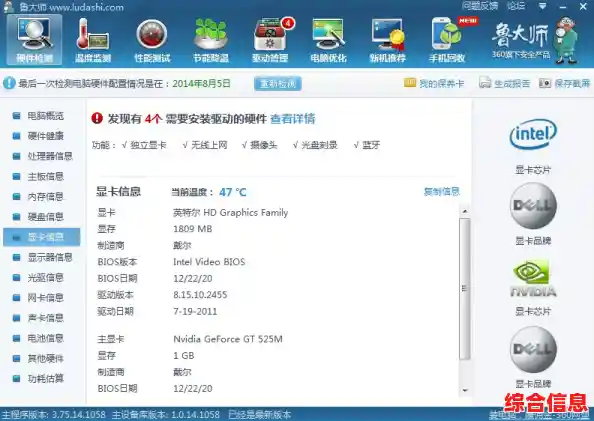Image resolution: width=594 pixels, height=421 pixels.
Task: Click the driver version 8.15.10.2455
Action: click(x=200, y=295)
